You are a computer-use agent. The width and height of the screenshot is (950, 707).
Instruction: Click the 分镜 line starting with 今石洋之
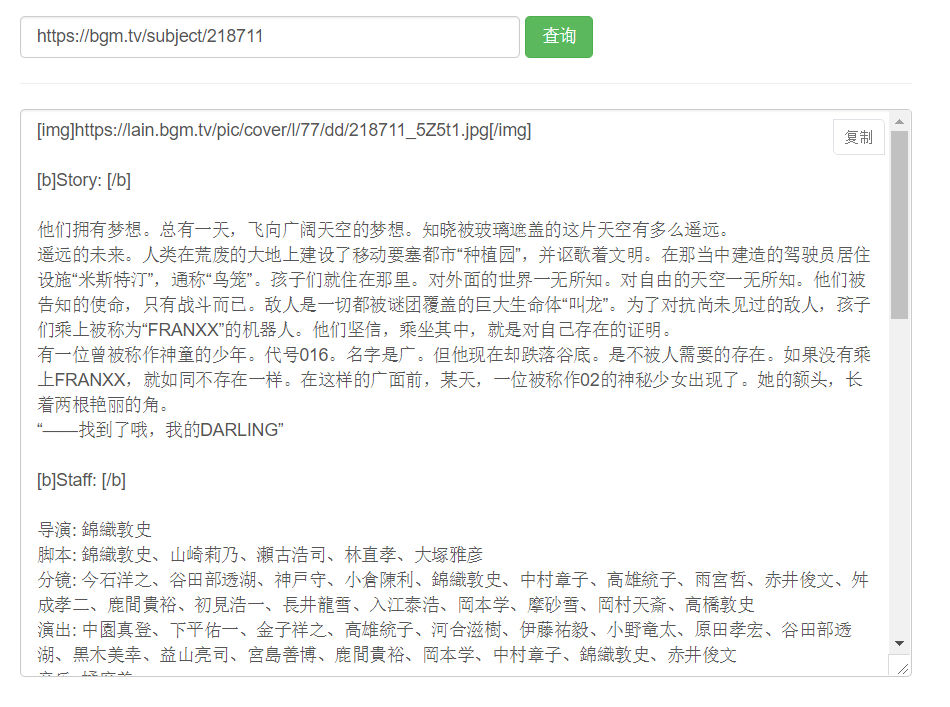coord(453,592)
